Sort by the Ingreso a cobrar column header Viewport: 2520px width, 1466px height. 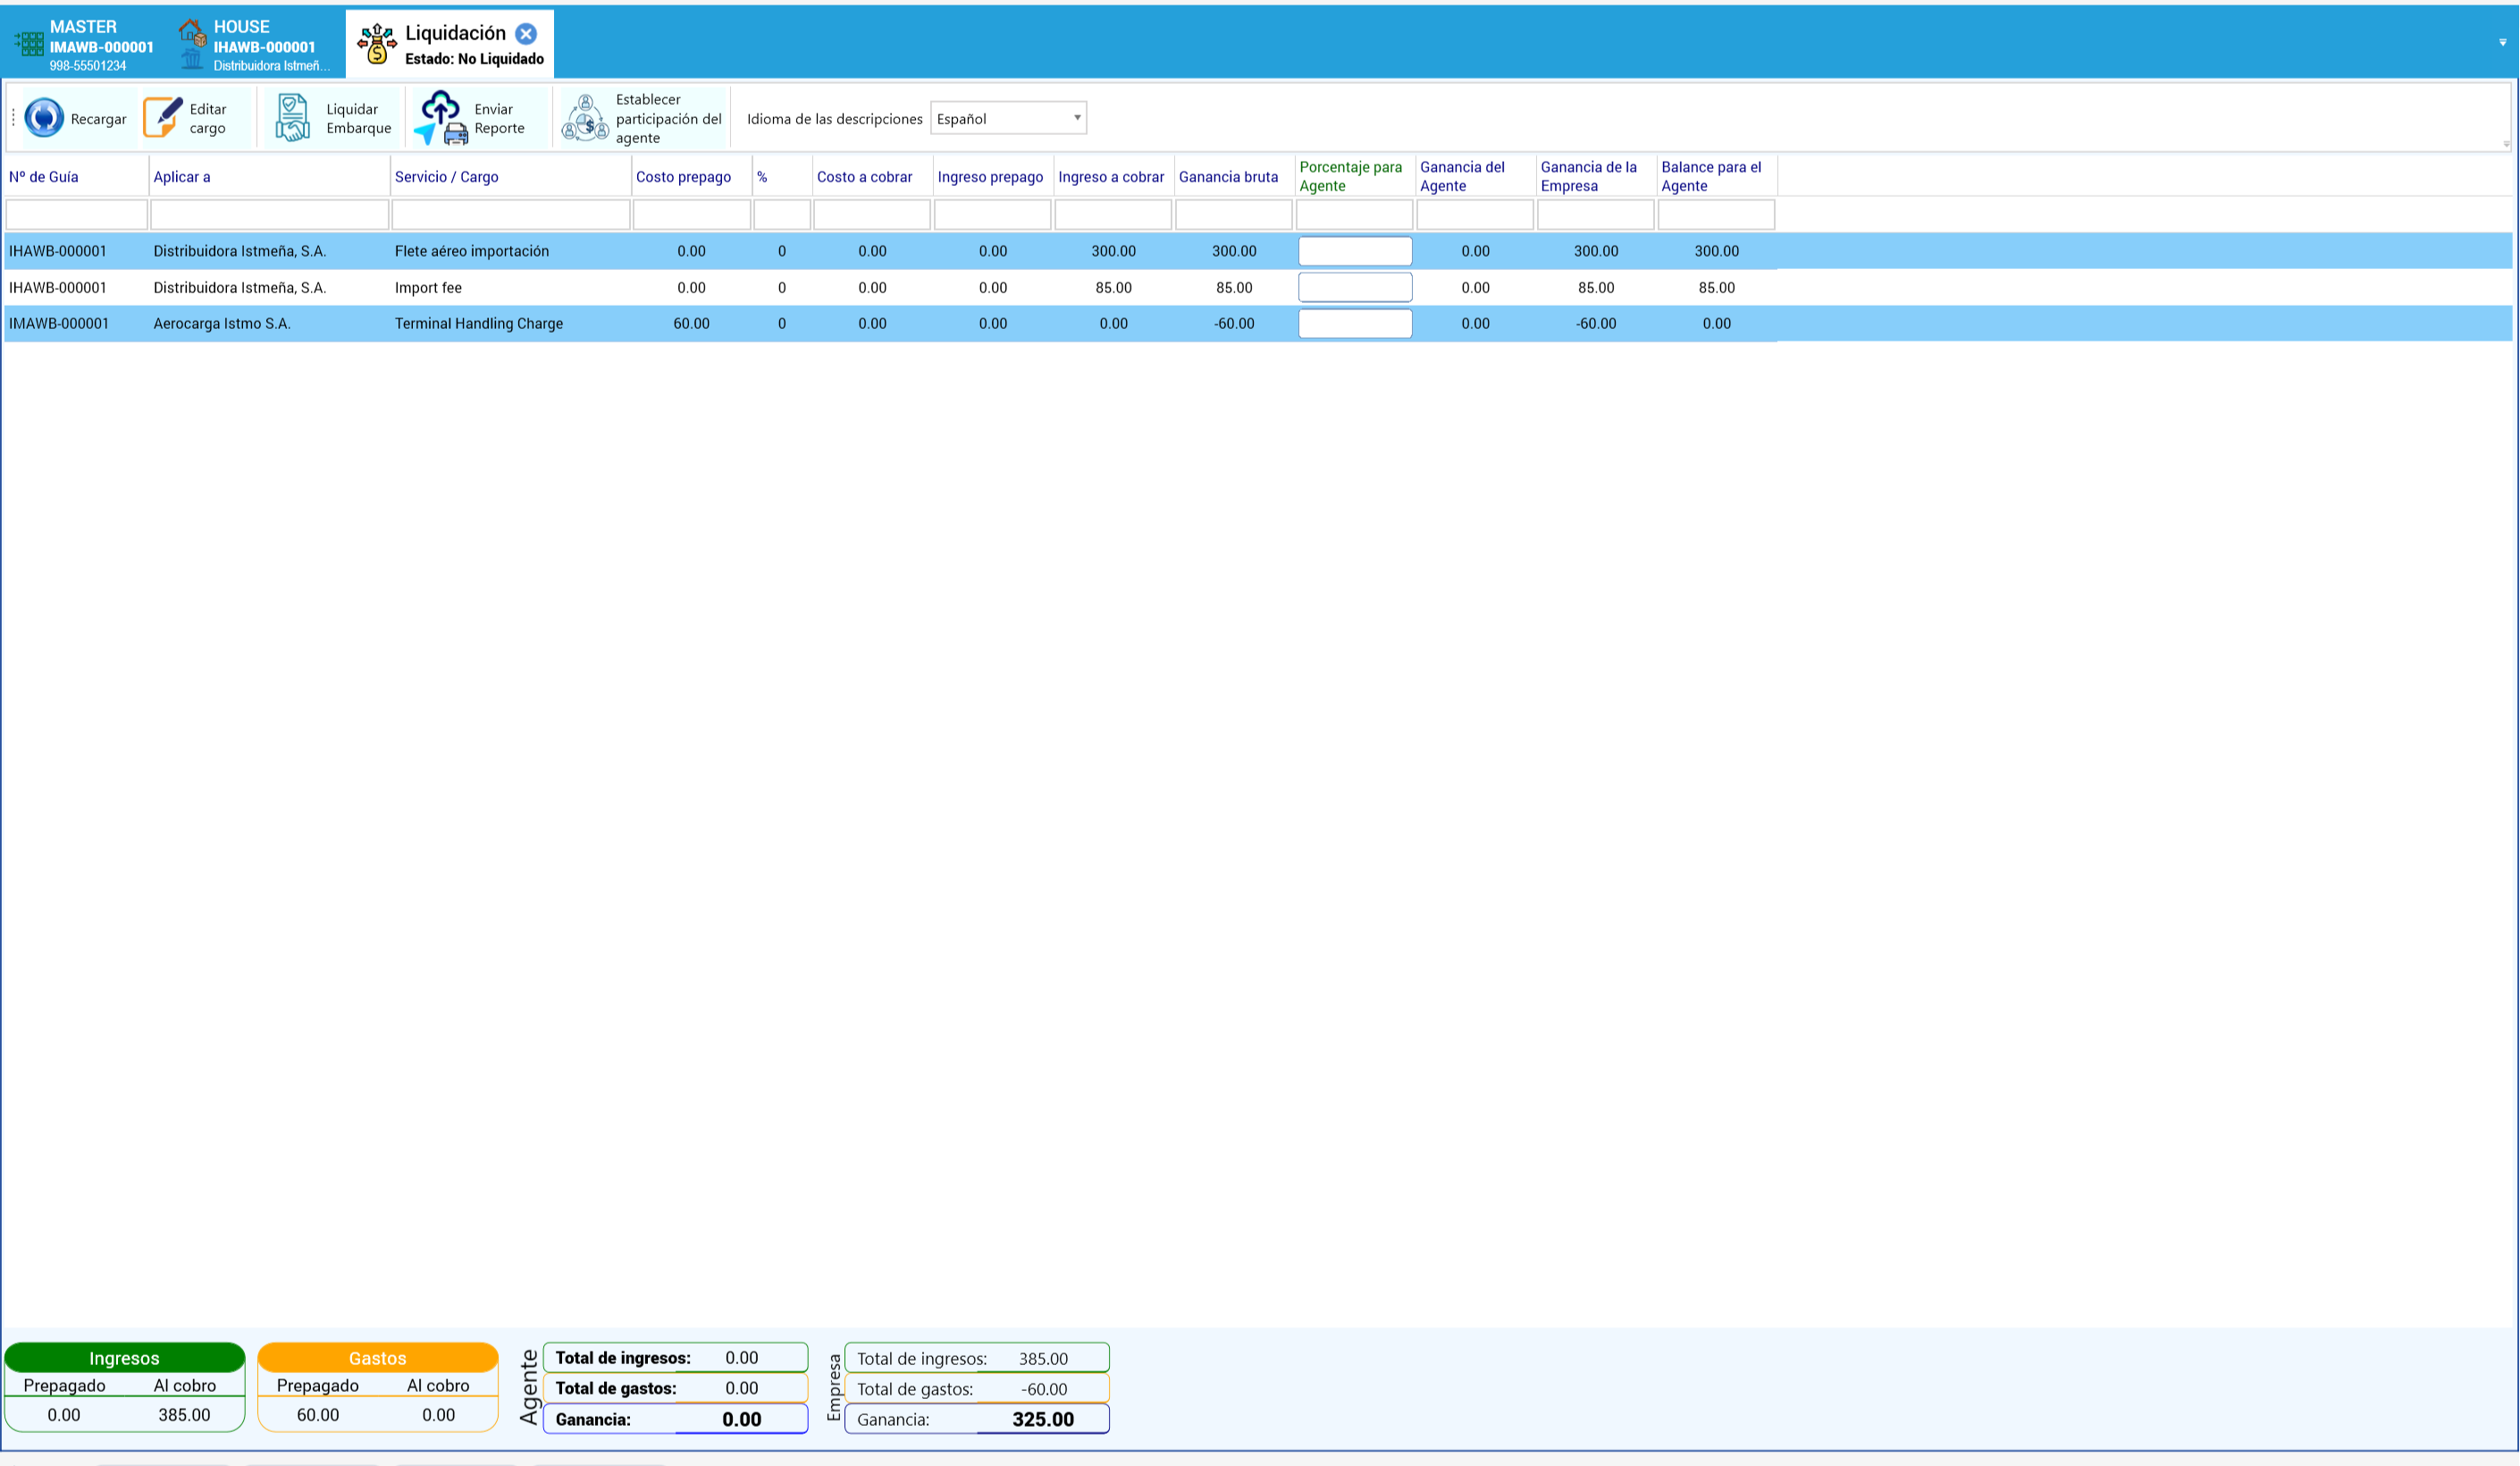point(1111,177)
